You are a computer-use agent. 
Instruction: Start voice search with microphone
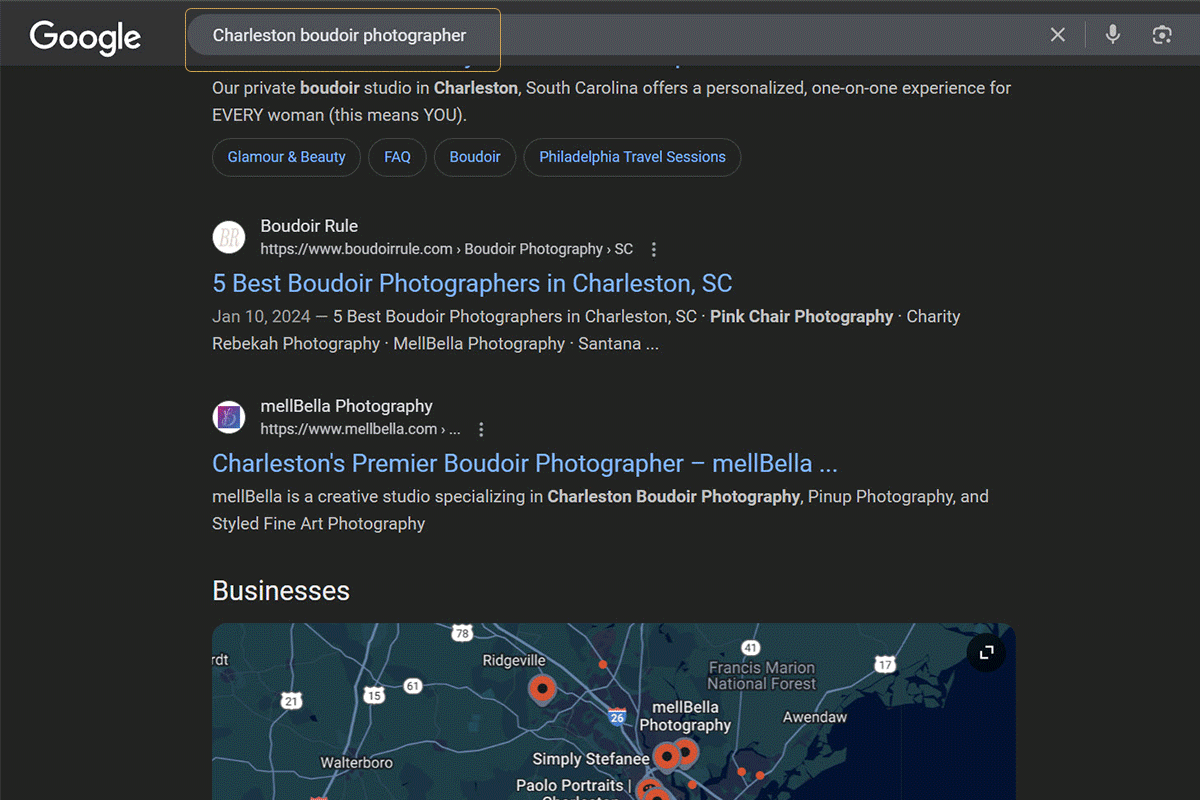[1113, 35]
